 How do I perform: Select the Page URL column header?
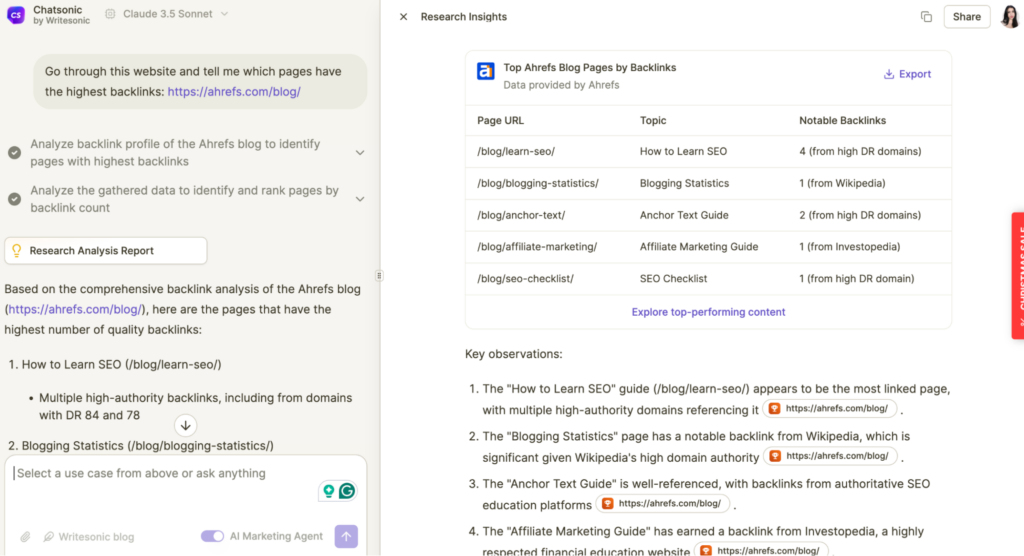pos(500,120)
